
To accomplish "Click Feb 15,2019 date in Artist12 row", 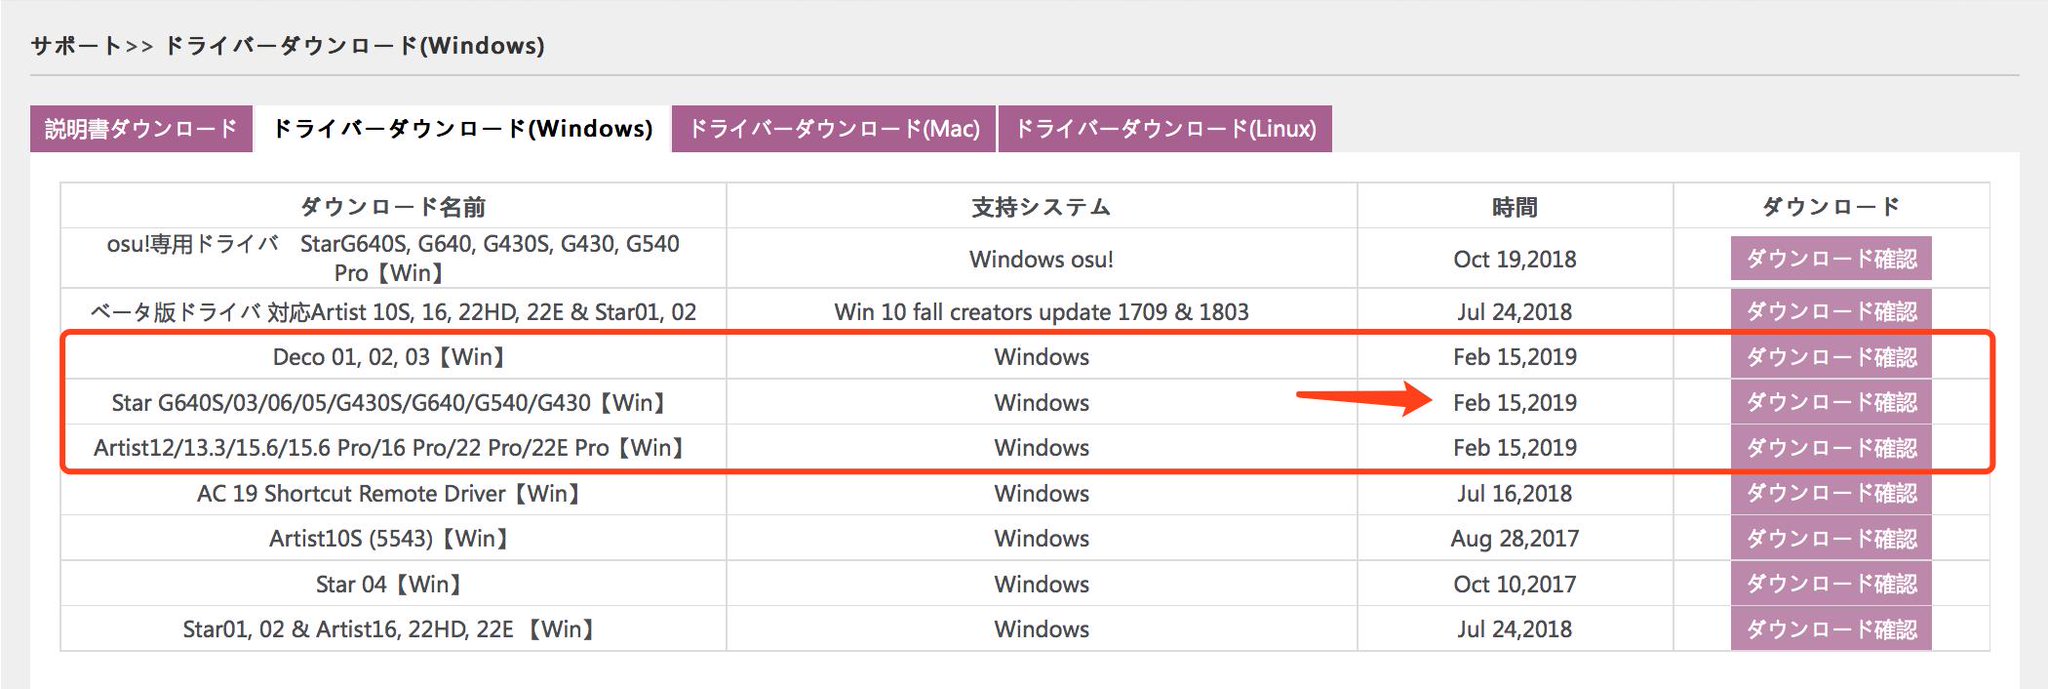I will pos(1514,448).
